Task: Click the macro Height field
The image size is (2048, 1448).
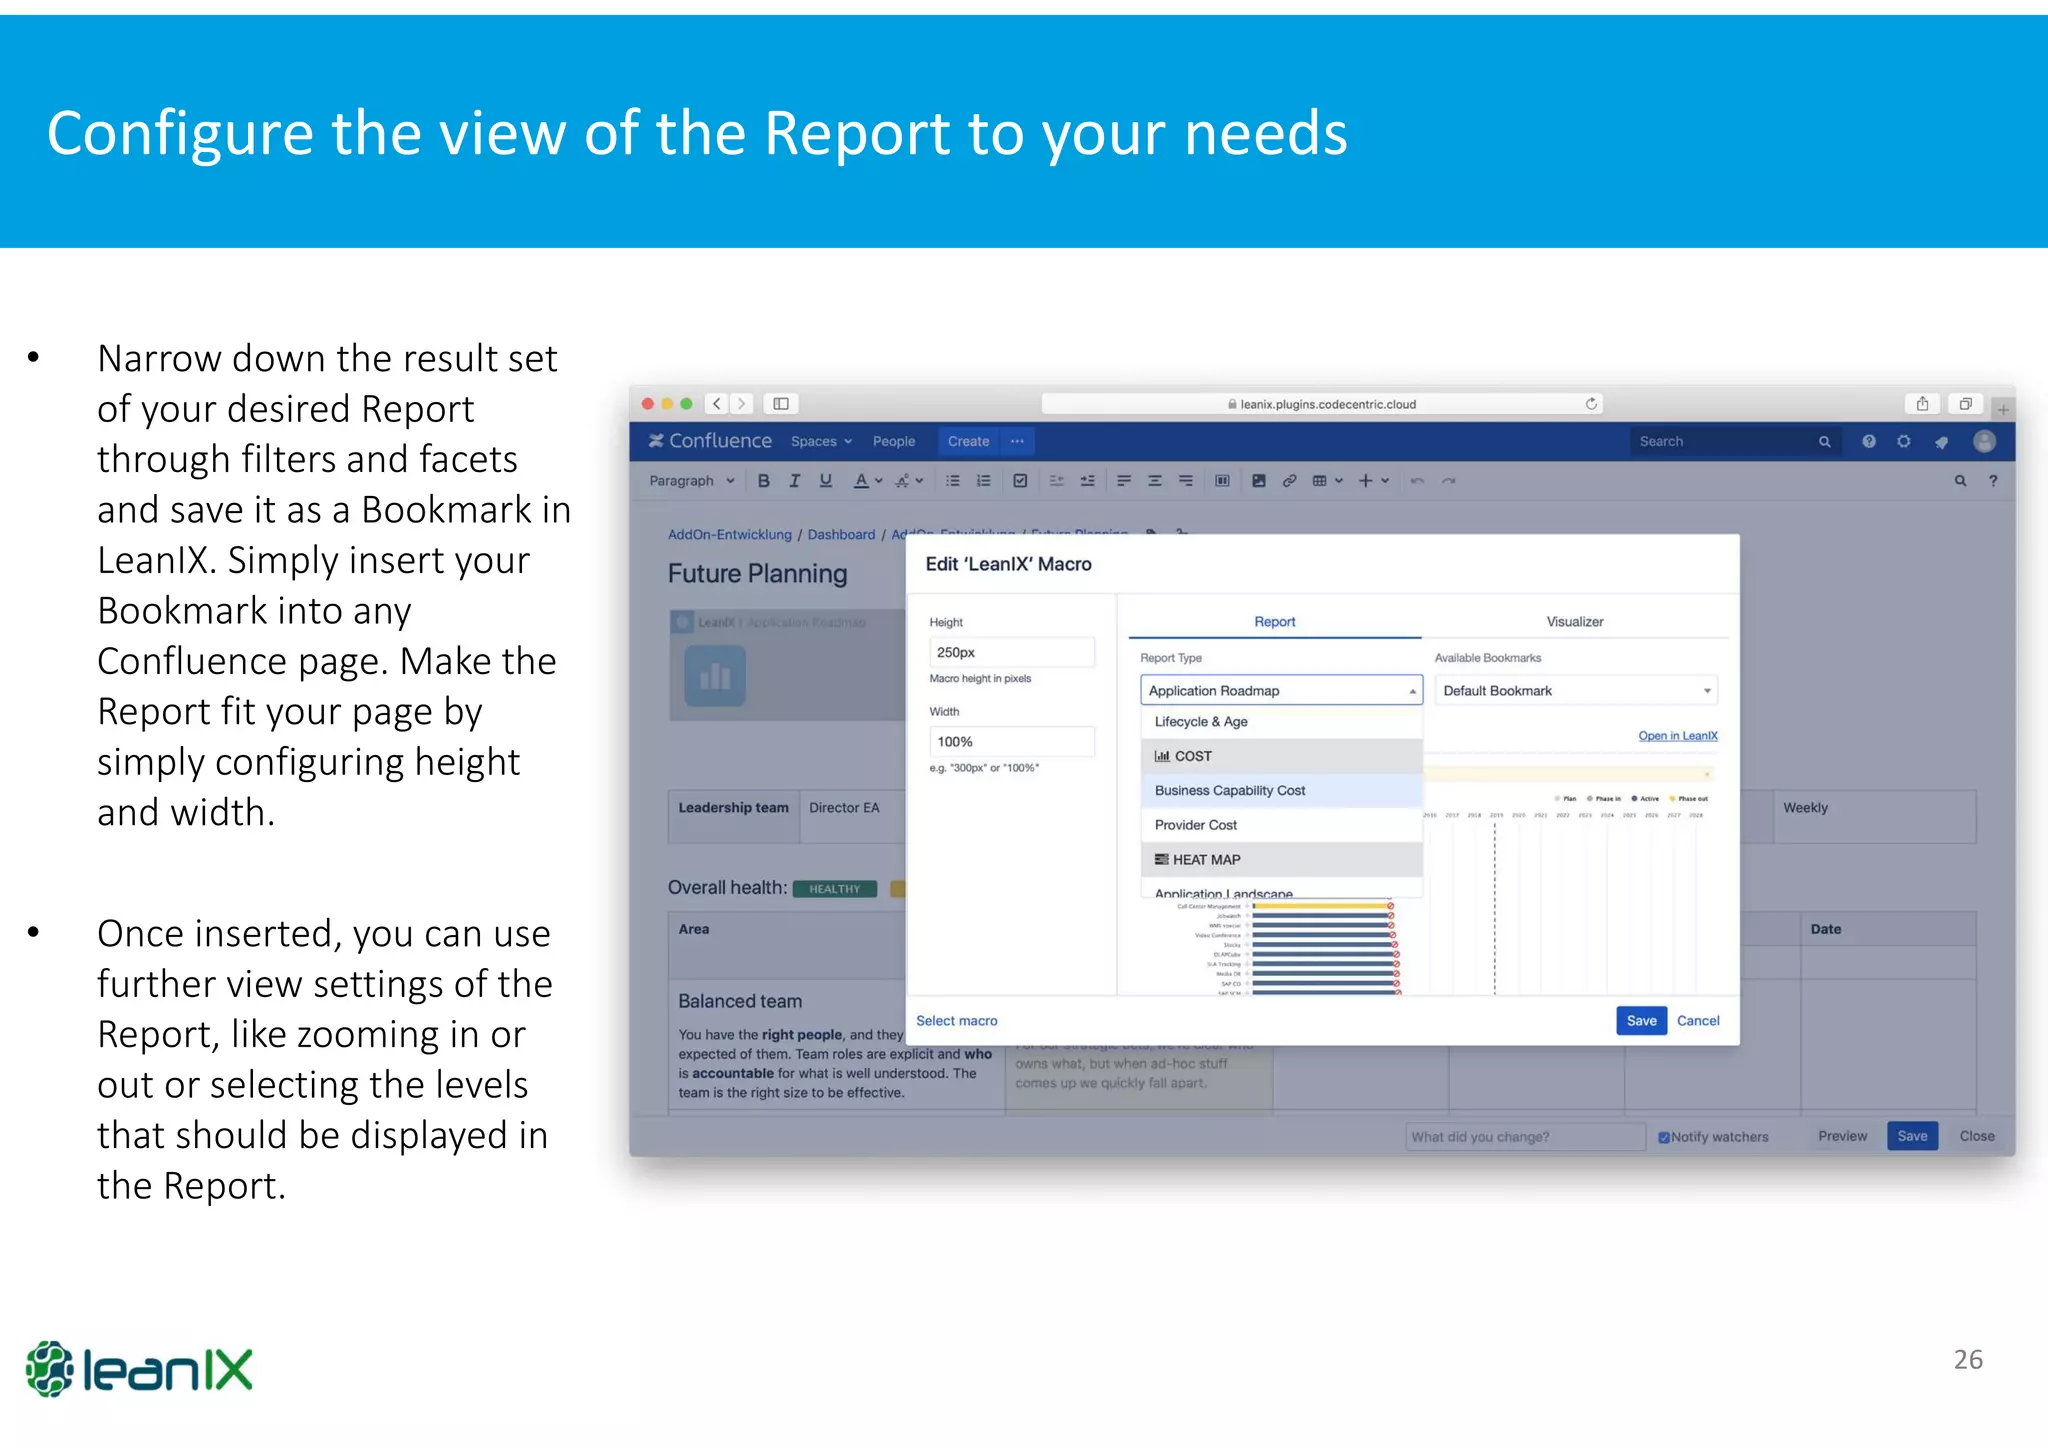Action: 1012,652
